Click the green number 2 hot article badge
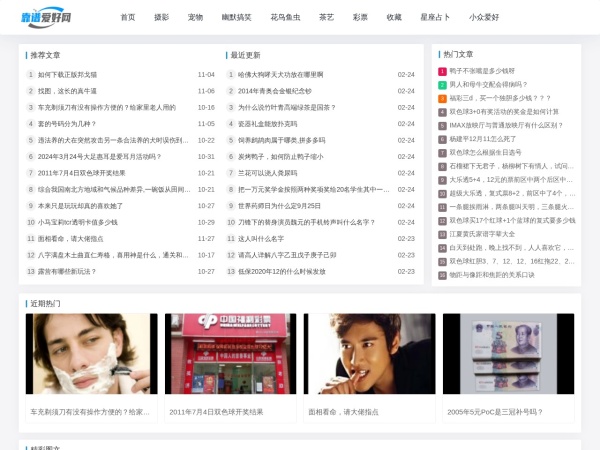Screen dimensions: 600x450 point(442,85)
